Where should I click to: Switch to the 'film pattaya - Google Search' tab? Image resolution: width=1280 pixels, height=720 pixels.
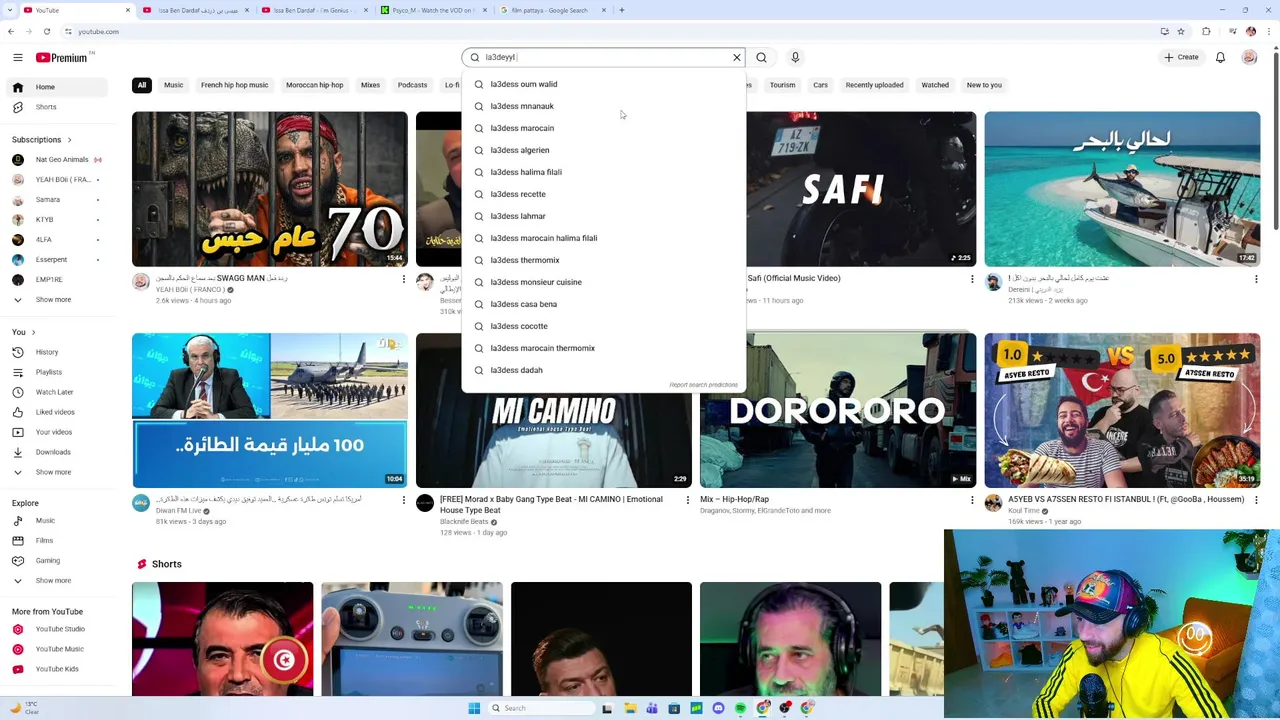coord(550,10)
